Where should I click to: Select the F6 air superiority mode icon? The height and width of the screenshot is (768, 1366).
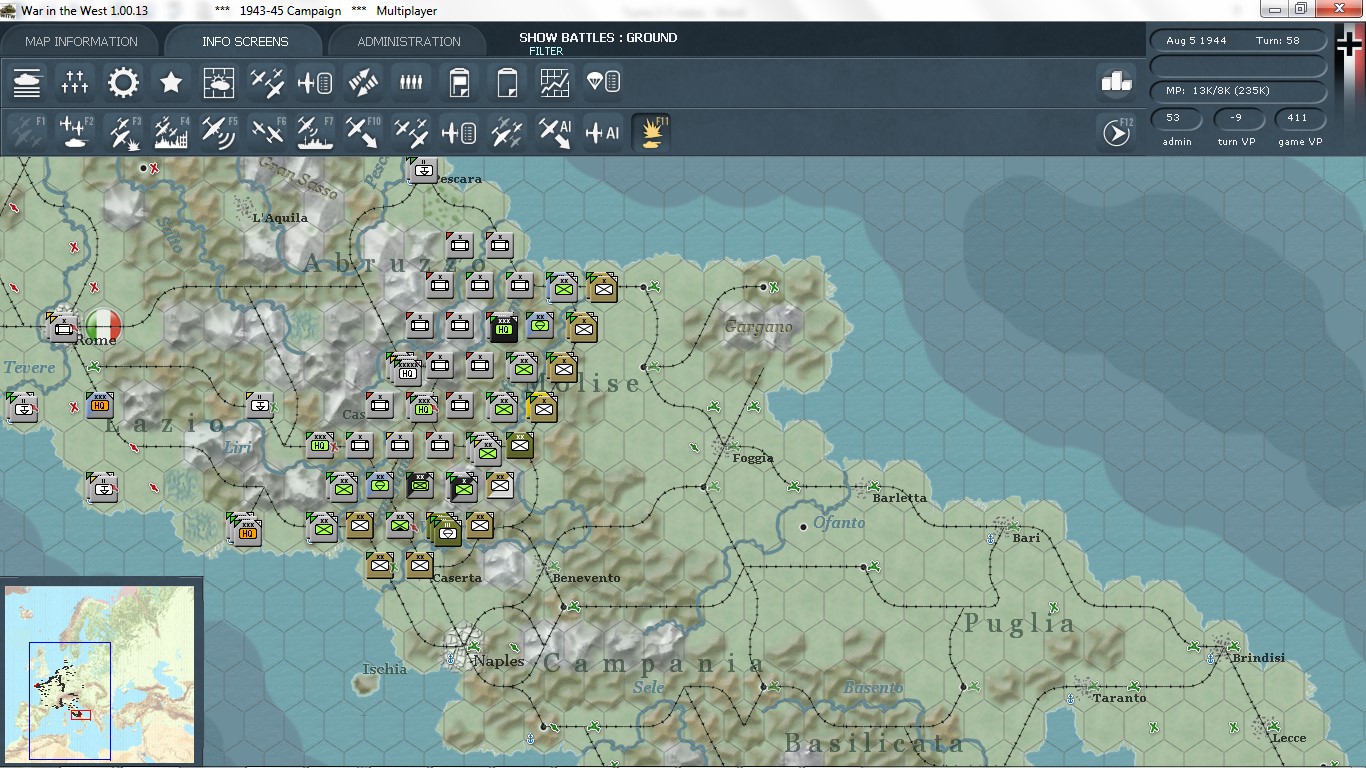point(267,132)
